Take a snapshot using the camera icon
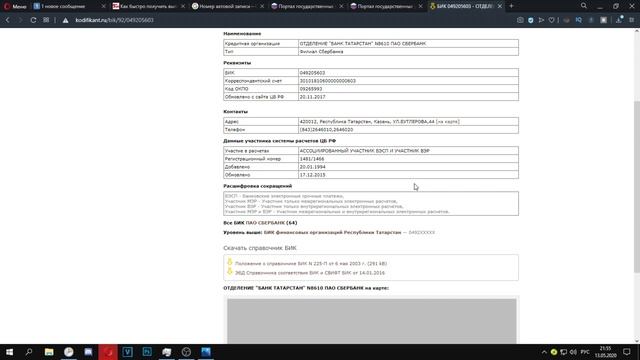This screenshot has height=360, width=640. click(520, 20)
